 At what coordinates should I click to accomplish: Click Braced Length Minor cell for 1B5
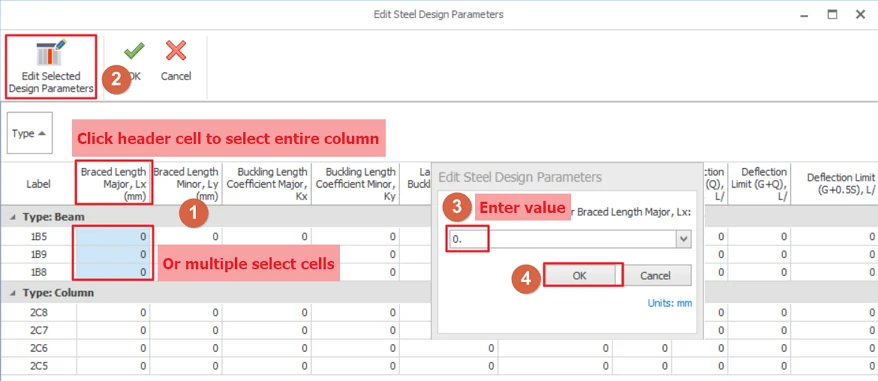186,236
